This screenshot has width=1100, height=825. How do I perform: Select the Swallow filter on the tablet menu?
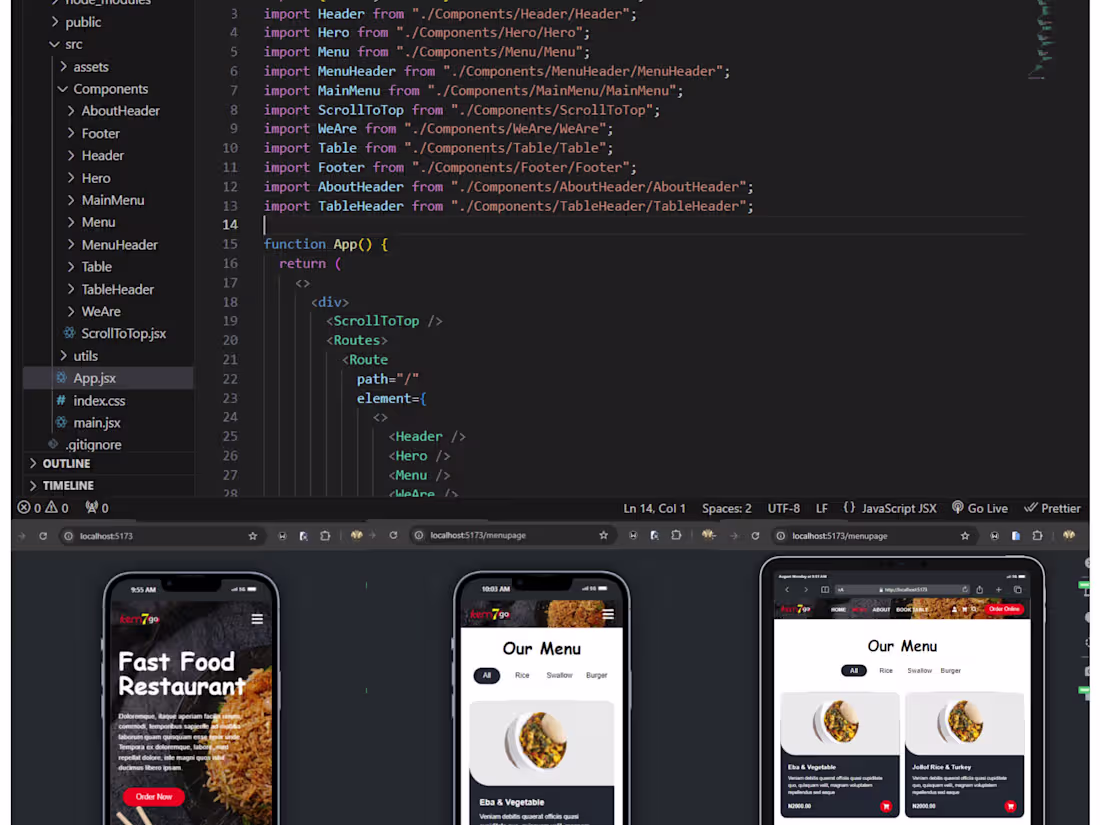pos(920,671)
